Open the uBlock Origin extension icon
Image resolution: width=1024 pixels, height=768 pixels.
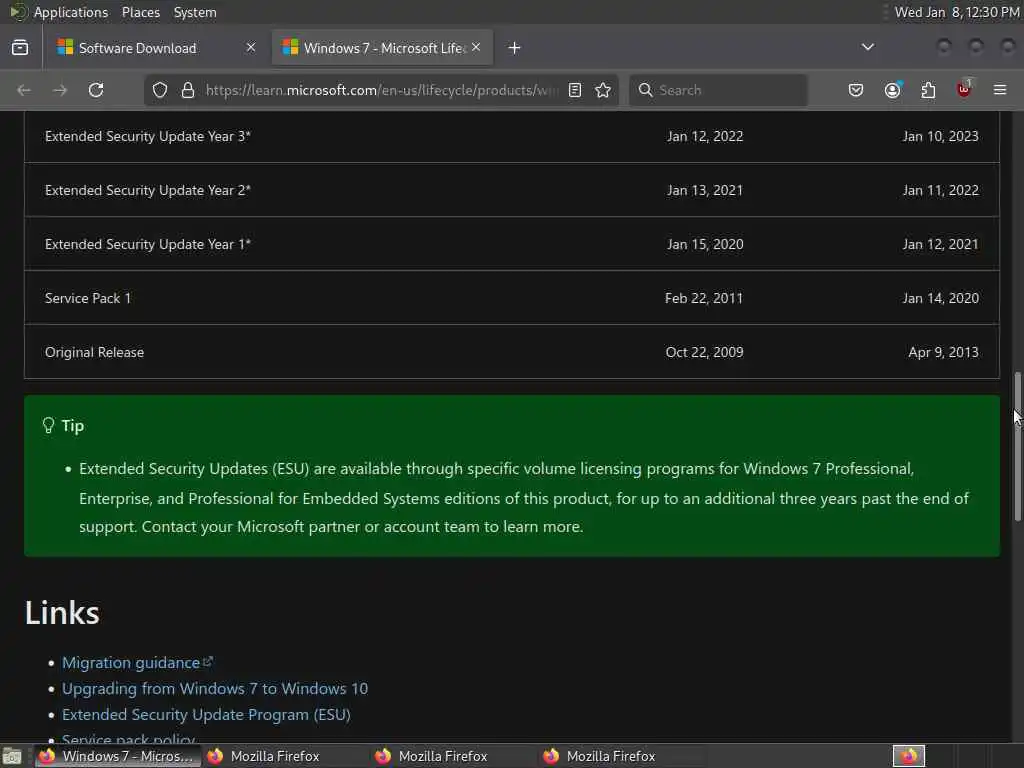(x=964, y=89)
